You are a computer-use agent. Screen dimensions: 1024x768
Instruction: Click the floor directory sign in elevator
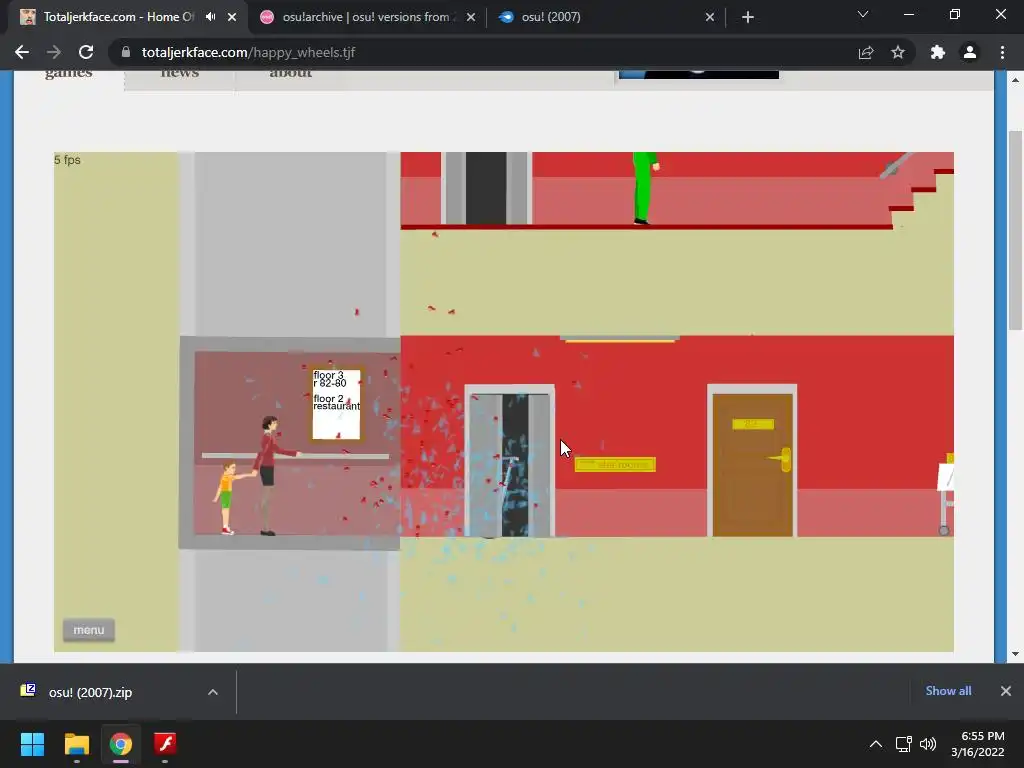point(336,404)
